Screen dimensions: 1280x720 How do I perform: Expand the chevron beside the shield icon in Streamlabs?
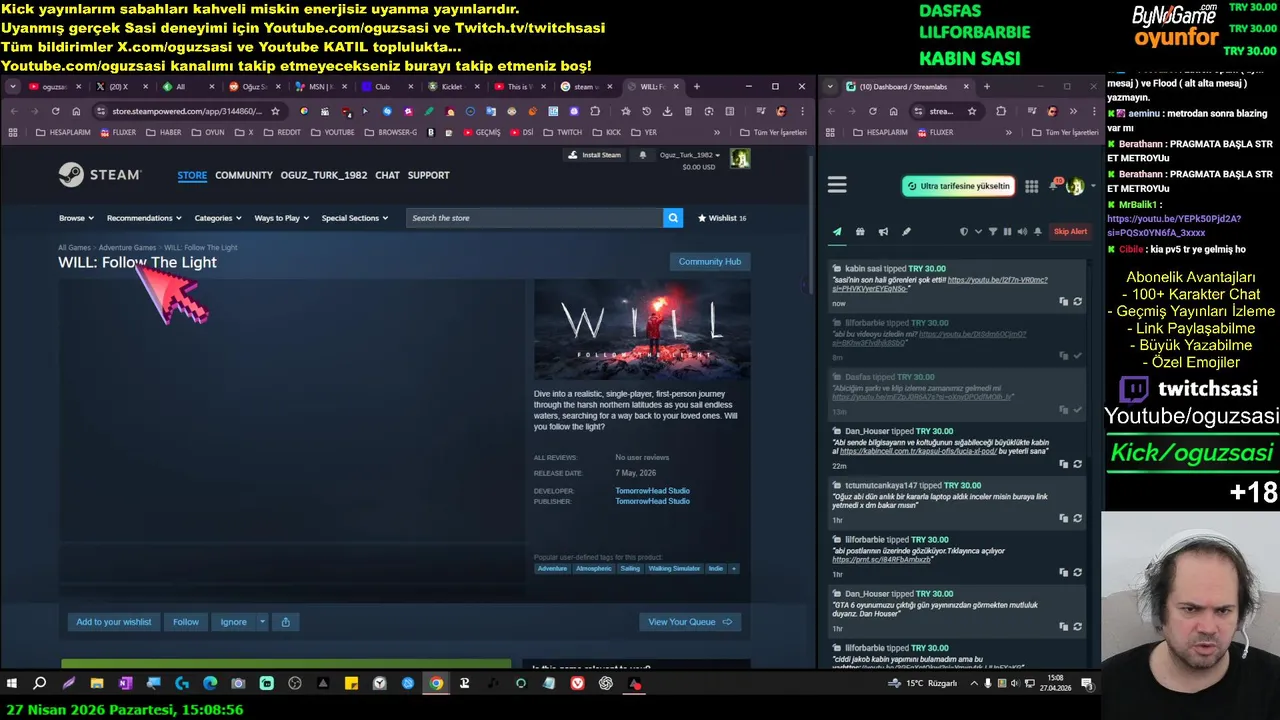click(x=978, y=232)
